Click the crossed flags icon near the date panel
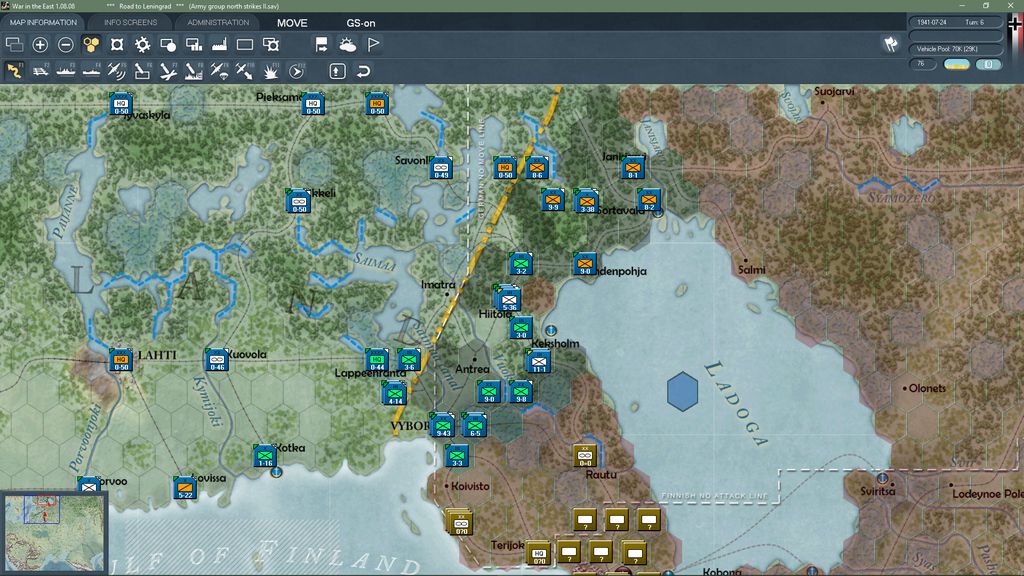Viewport: 1024px width, 576px height. (891, 44)
